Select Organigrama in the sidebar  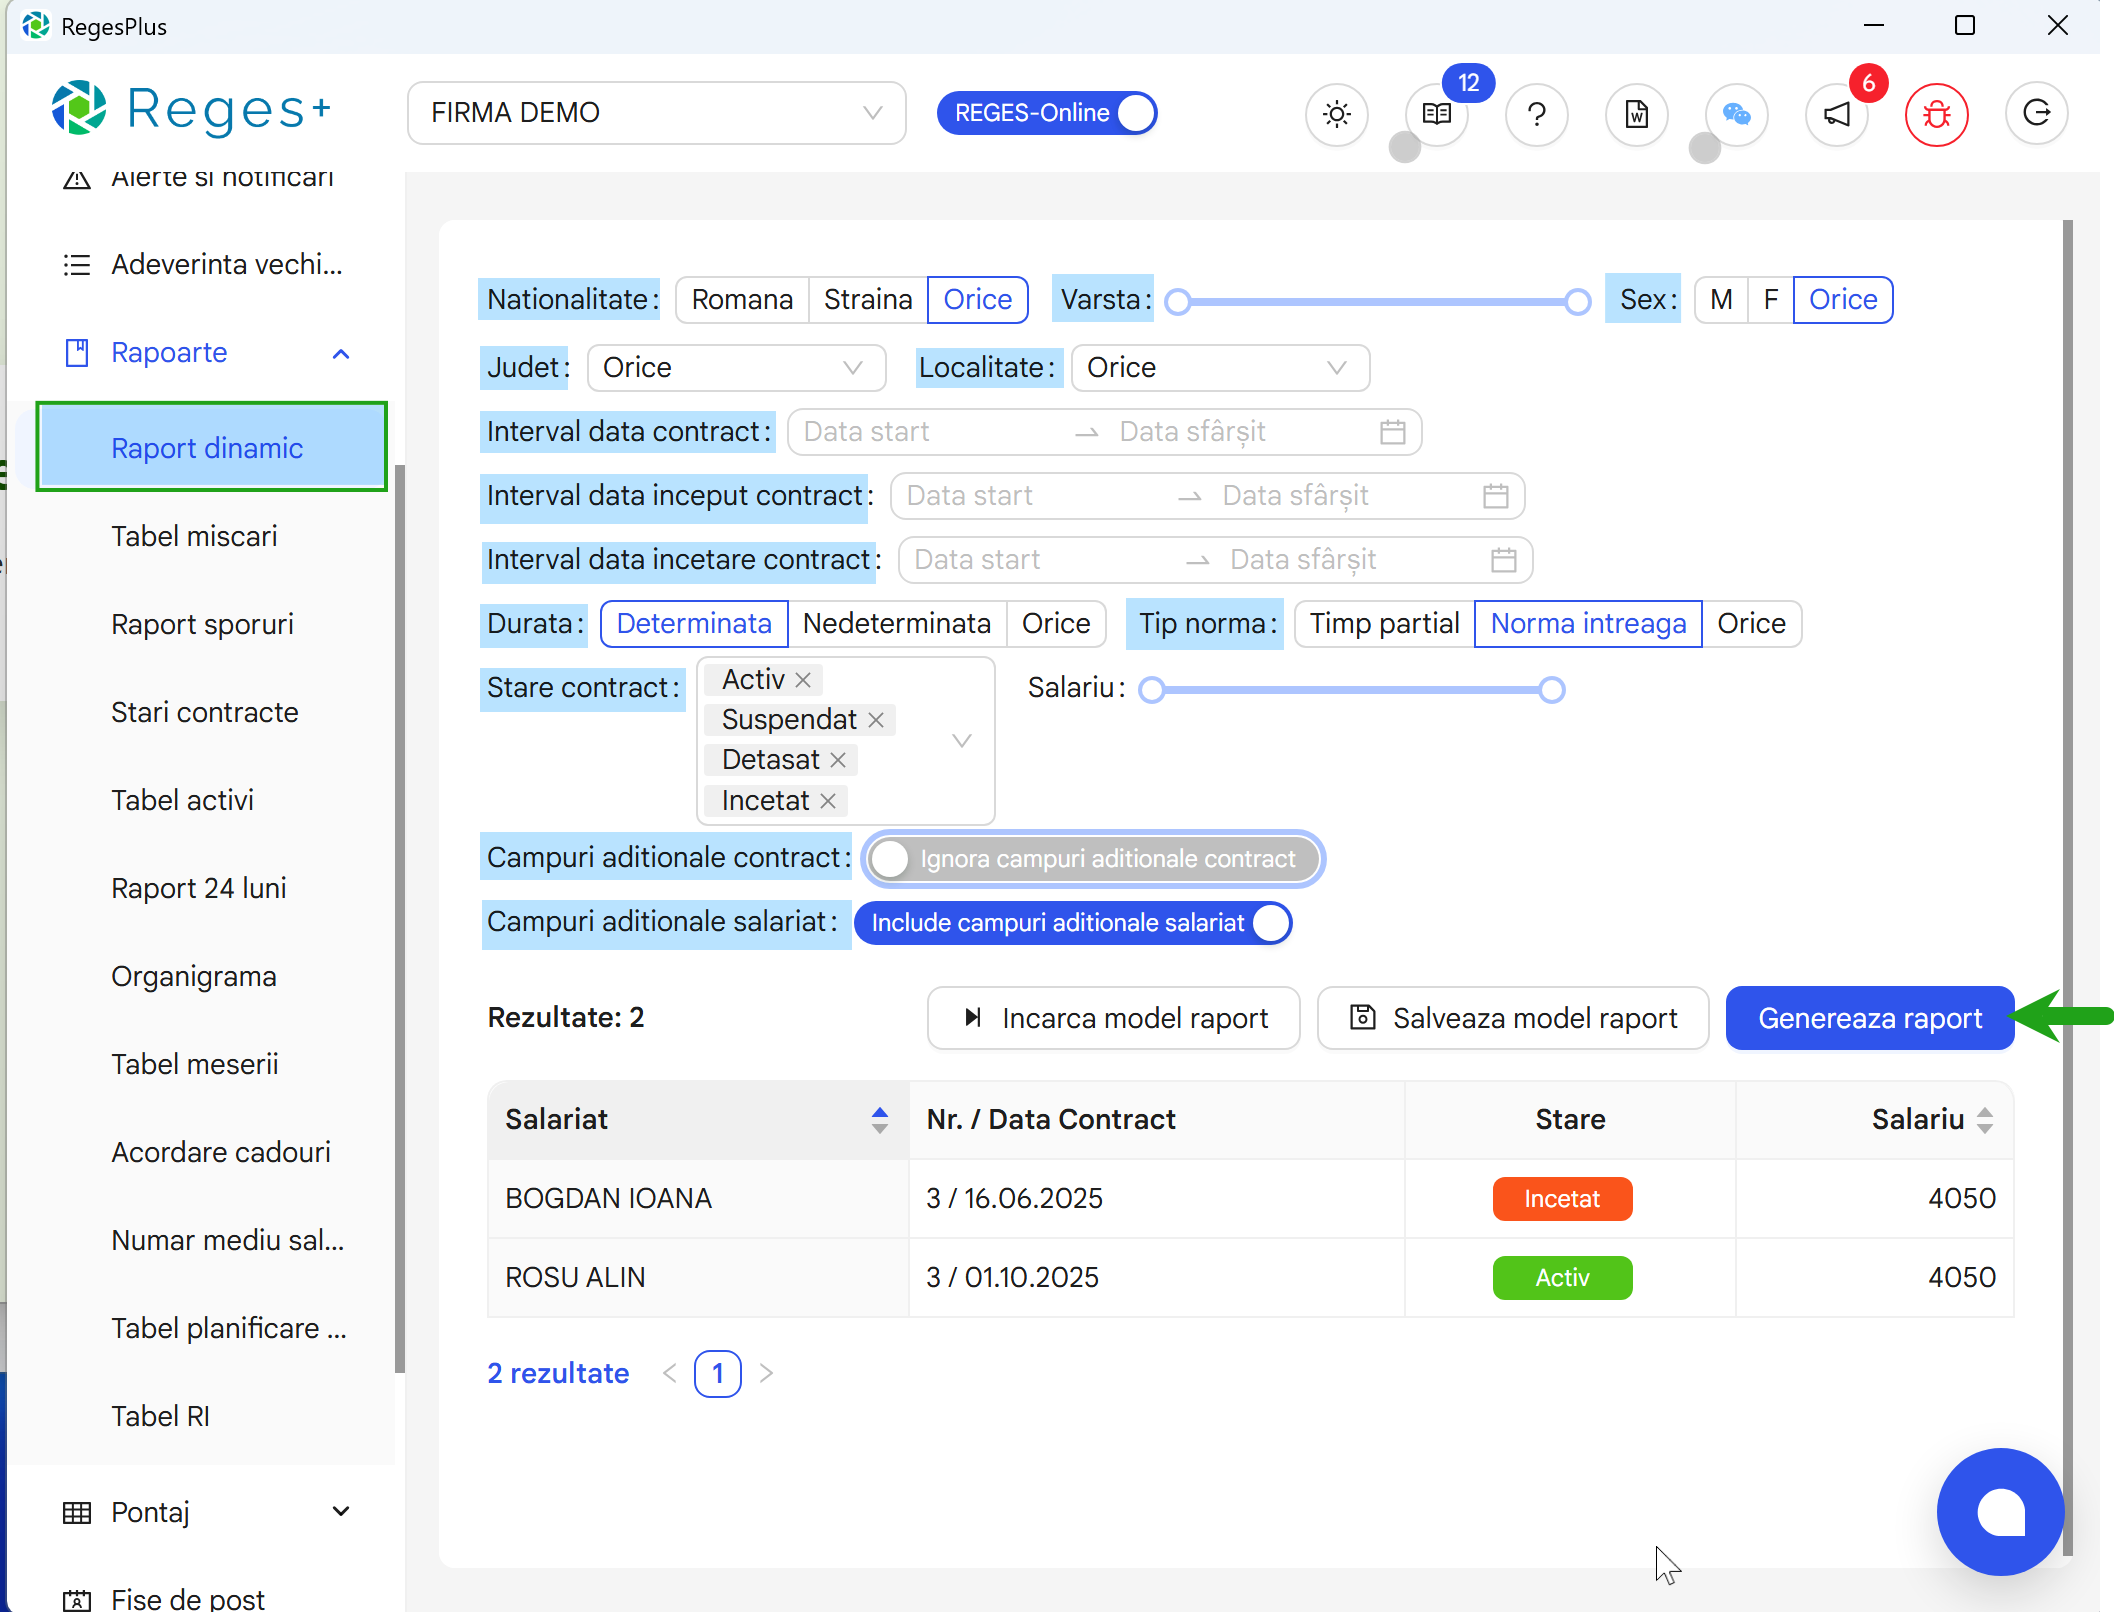click(x=193, y=976)
